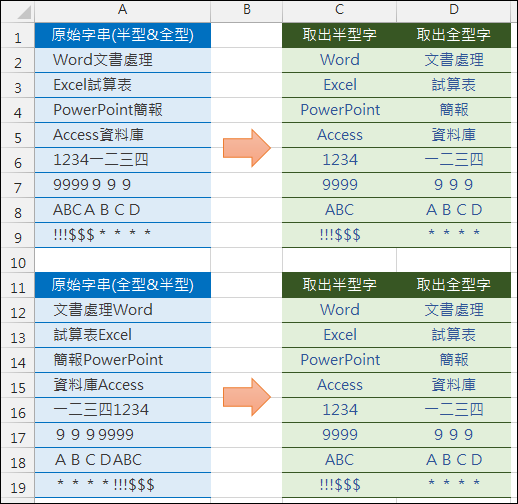The image size is (518, 504).
Task: Click 9999 cell in row 7
Action: tap(339, 185)
